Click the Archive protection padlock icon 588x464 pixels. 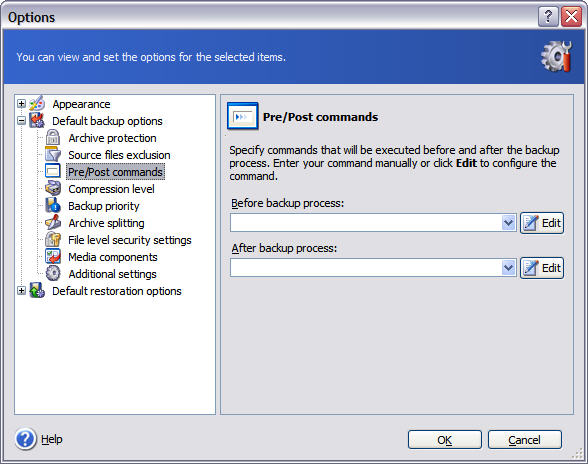coord(52,138)
